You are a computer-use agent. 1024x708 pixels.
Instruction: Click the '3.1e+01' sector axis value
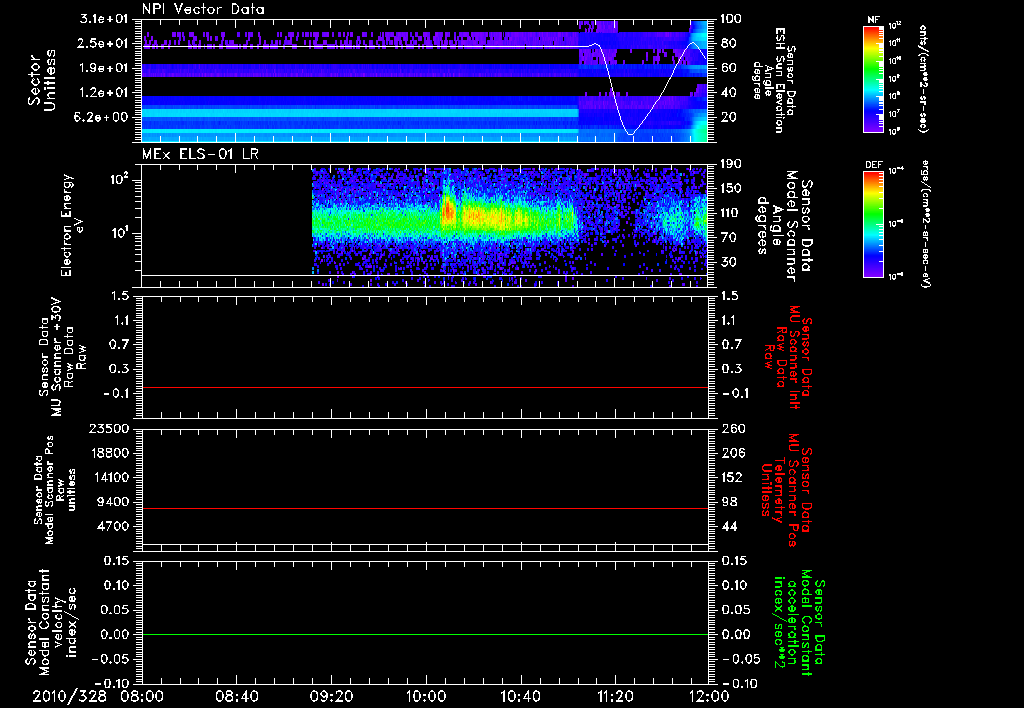tap(103, 19)
